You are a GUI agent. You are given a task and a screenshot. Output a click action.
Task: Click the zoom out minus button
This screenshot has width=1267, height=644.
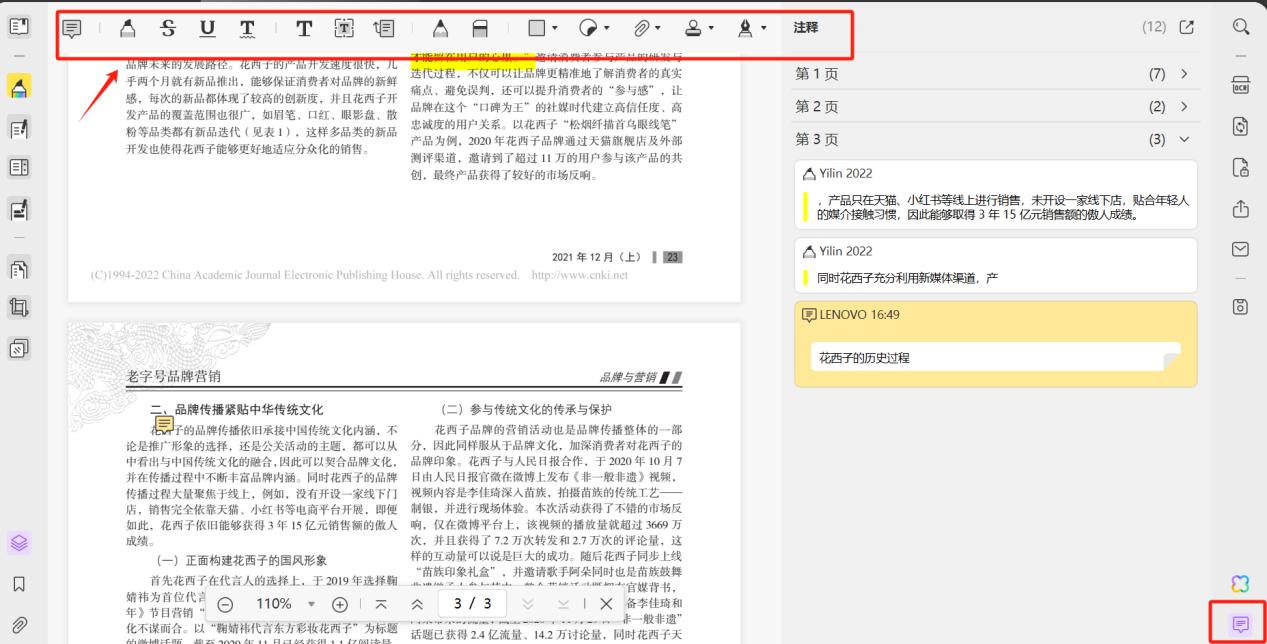[225, 604]
